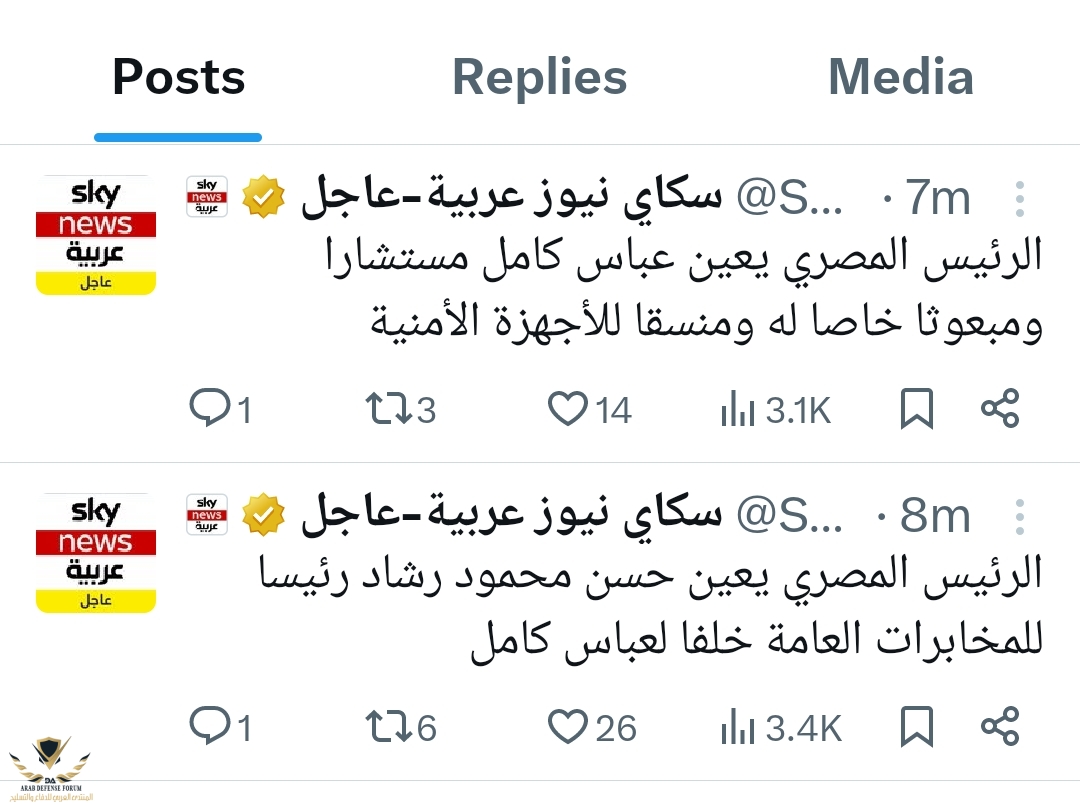The height and width of the screenshot is (804, 1080).
Task: Bookmark the 8m-old Sky News post
Action: pyautogui.click(x=917, y=727)
